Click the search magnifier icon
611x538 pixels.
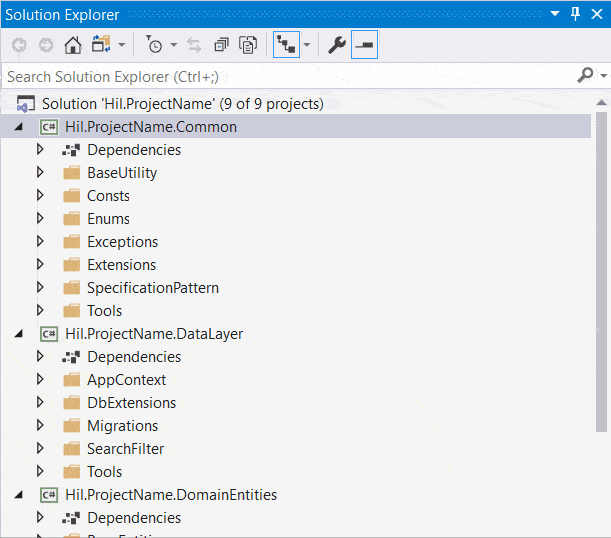(x=585, y=75)
